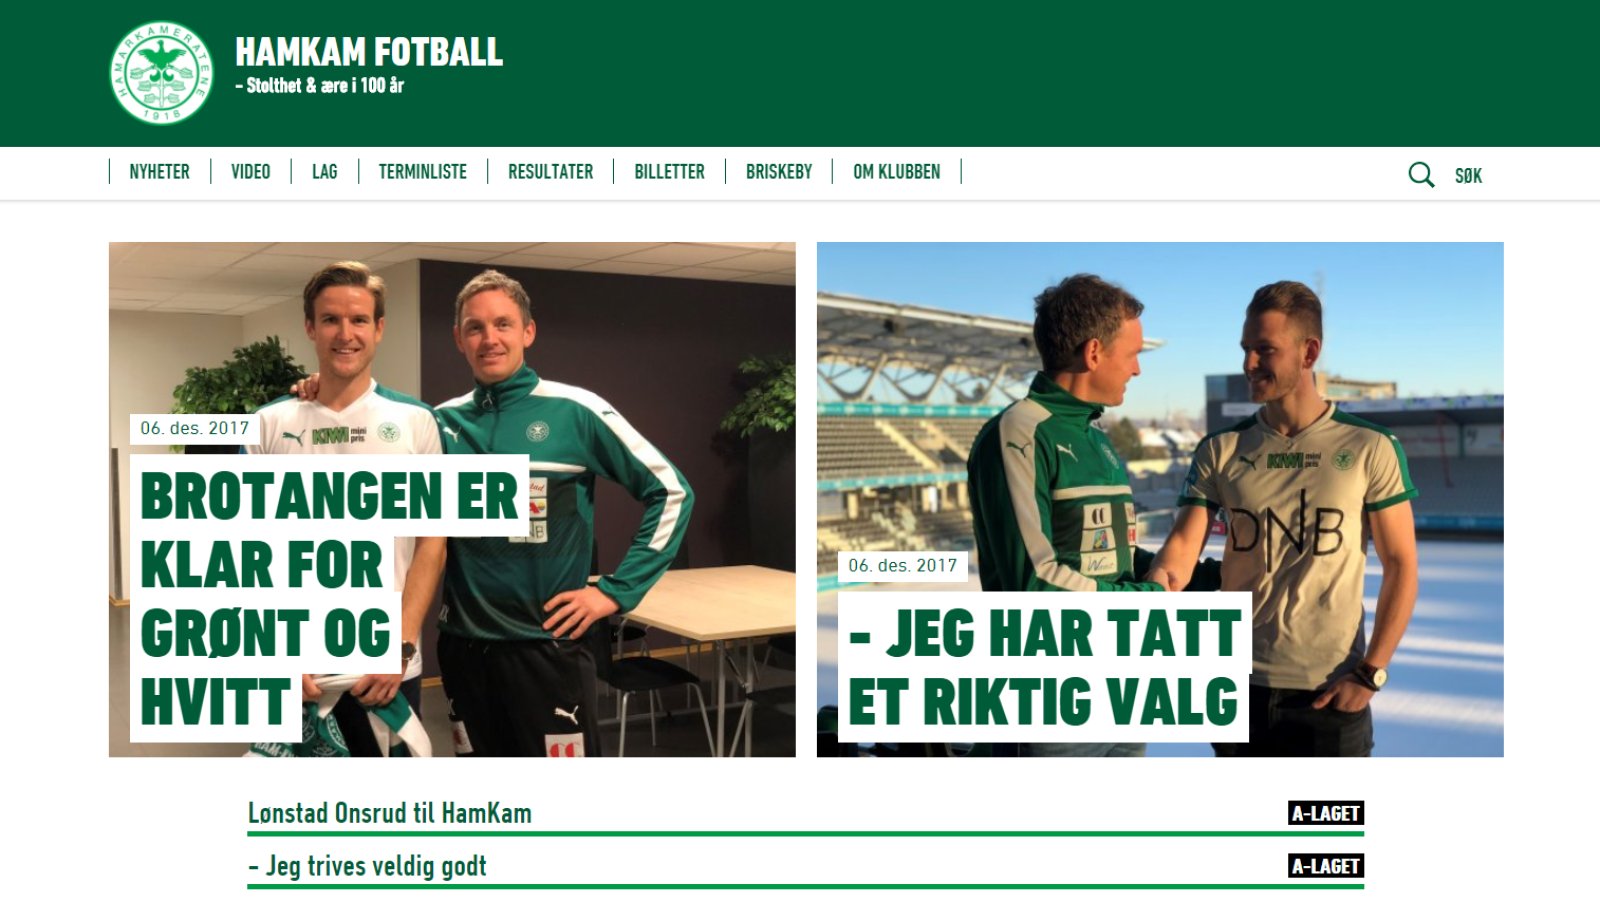This screenshot has height=900, width=1600.
Task: Click the search magnifying glass icon
Action: 1421,175
